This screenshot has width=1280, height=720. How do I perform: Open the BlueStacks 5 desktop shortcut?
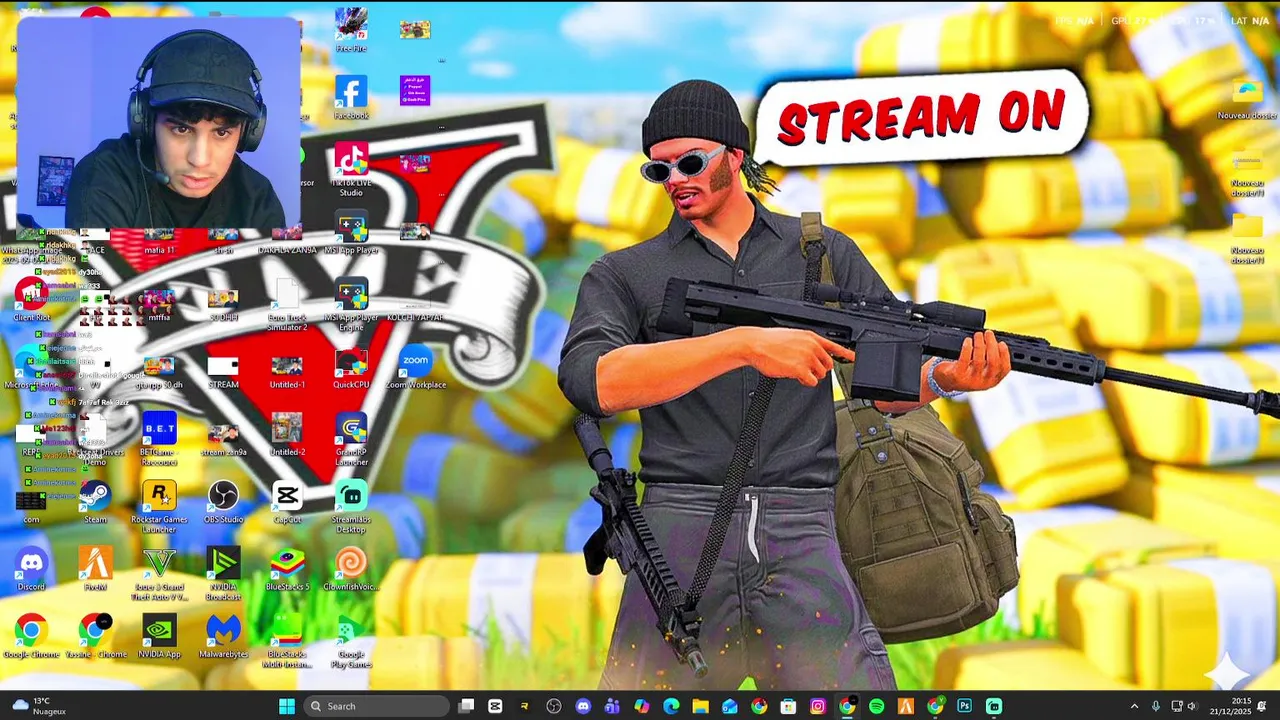(287, 569)
